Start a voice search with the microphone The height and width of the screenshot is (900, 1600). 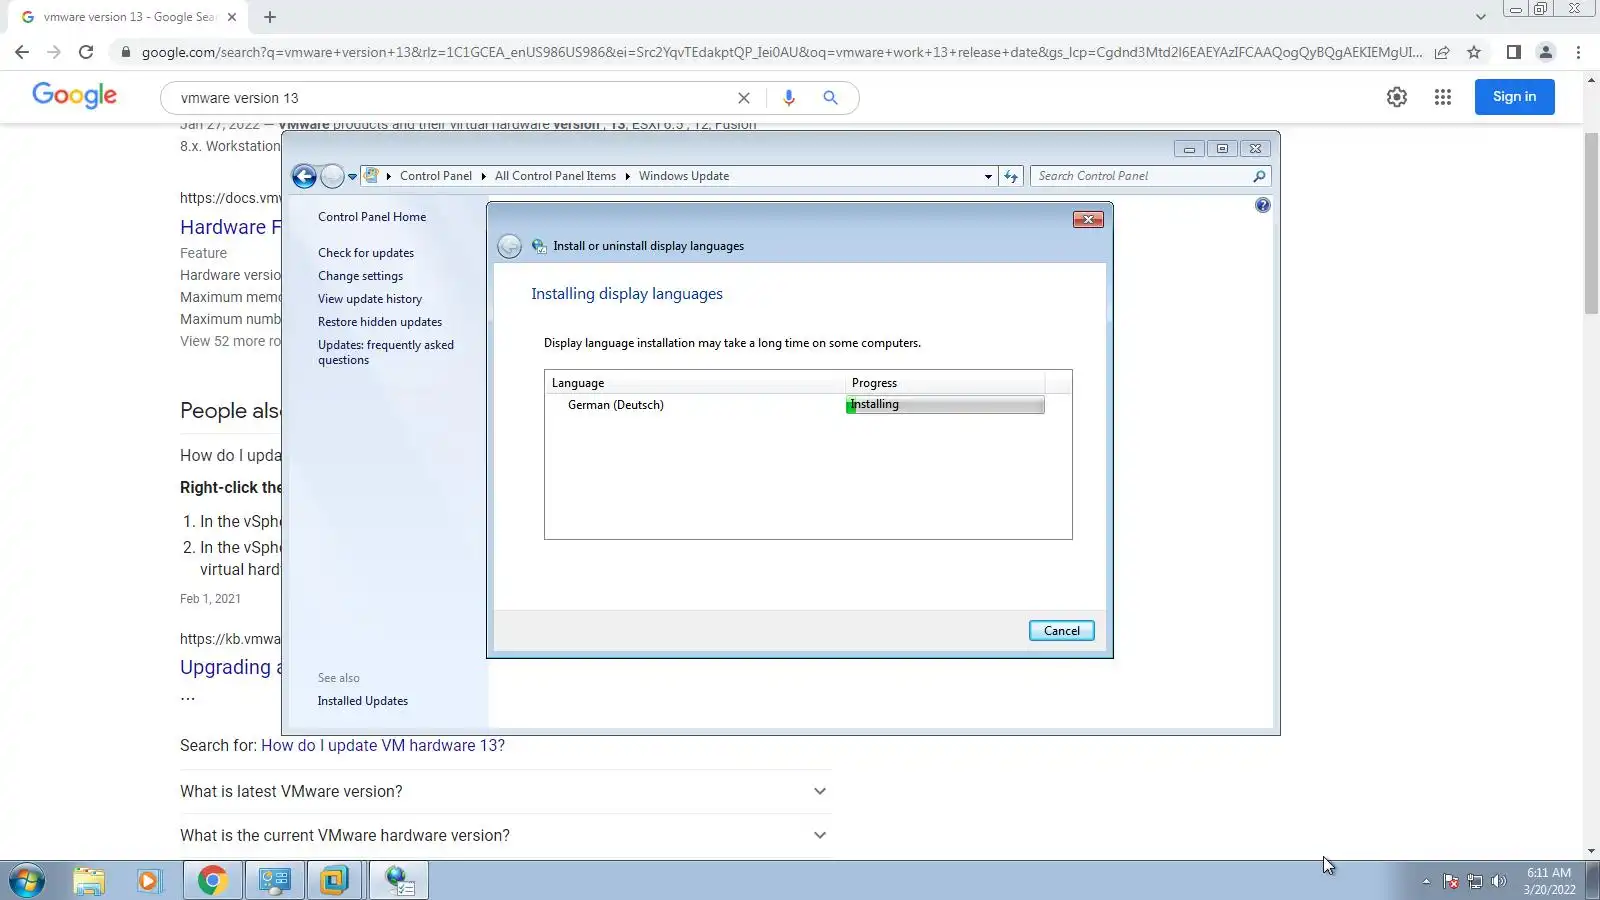(x=789, y=98)
